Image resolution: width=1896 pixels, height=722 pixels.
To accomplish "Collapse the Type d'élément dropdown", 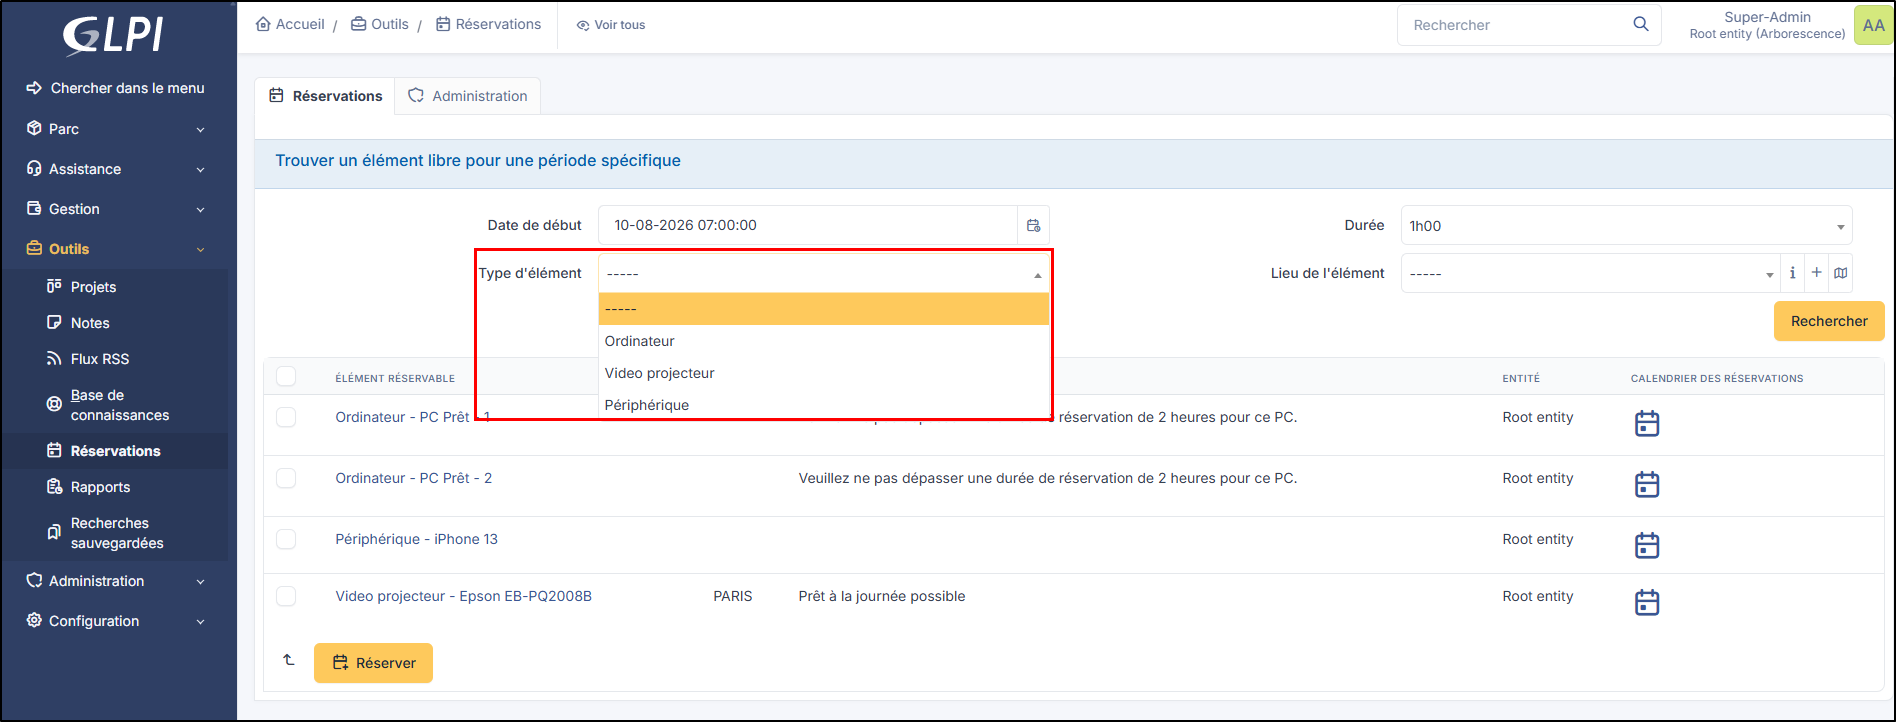I will [824, 273].
